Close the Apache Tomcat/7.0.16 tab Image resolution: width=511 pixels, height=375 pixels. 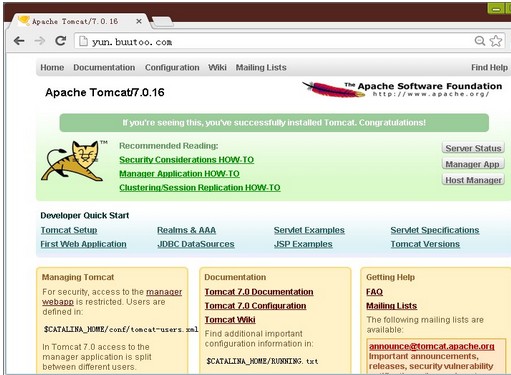139,21
